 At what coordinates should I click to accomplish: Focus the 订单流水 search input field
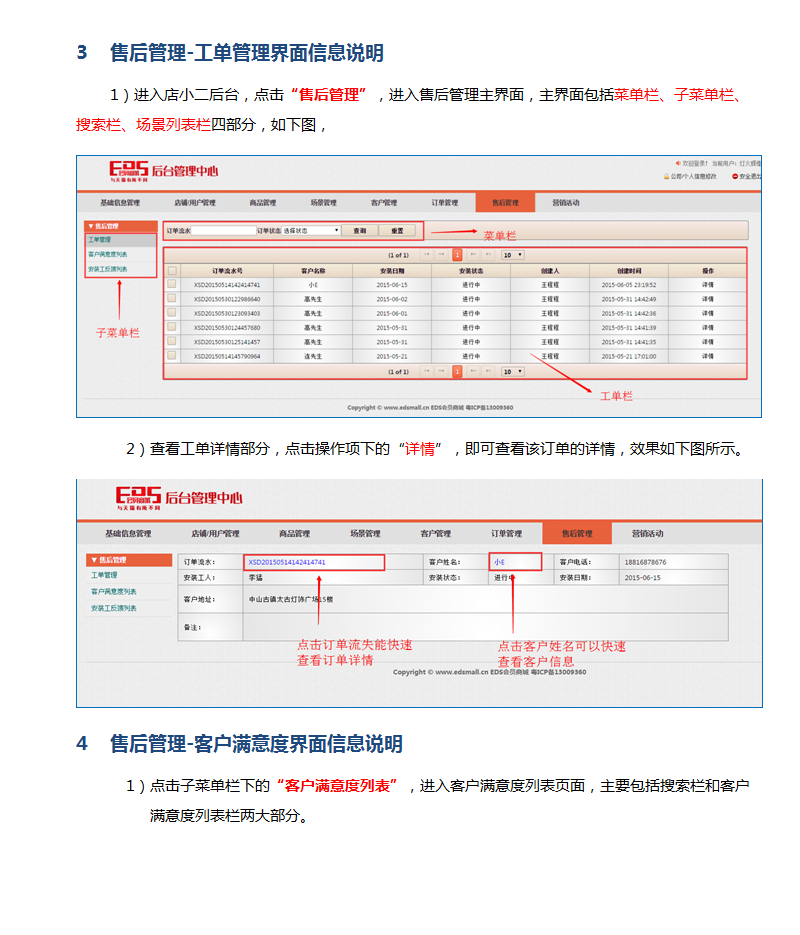click(x=224, y=231)
